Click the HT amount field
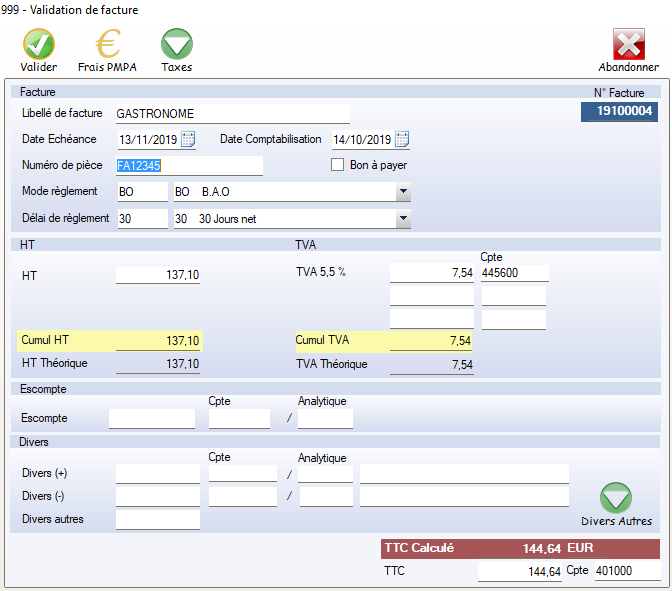The height and width of the screenshot is (591, 672). pos(158,274)
